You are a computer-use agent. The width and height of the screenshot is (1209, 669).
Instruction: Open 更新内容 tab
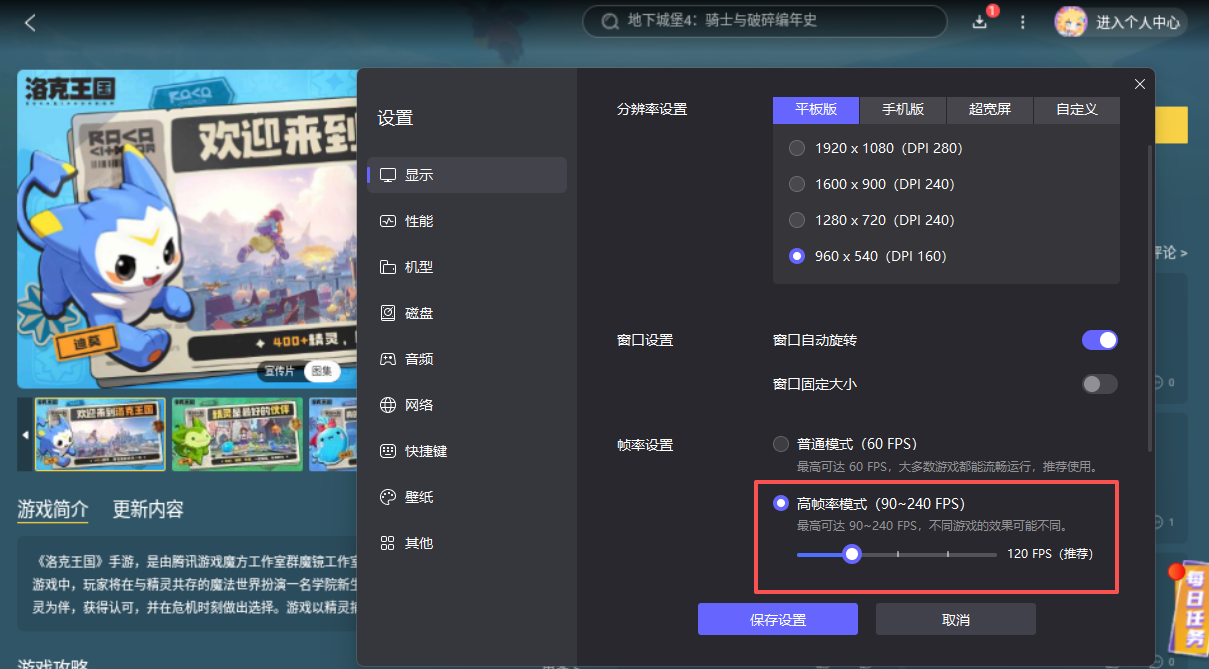(x=148, y=509)
